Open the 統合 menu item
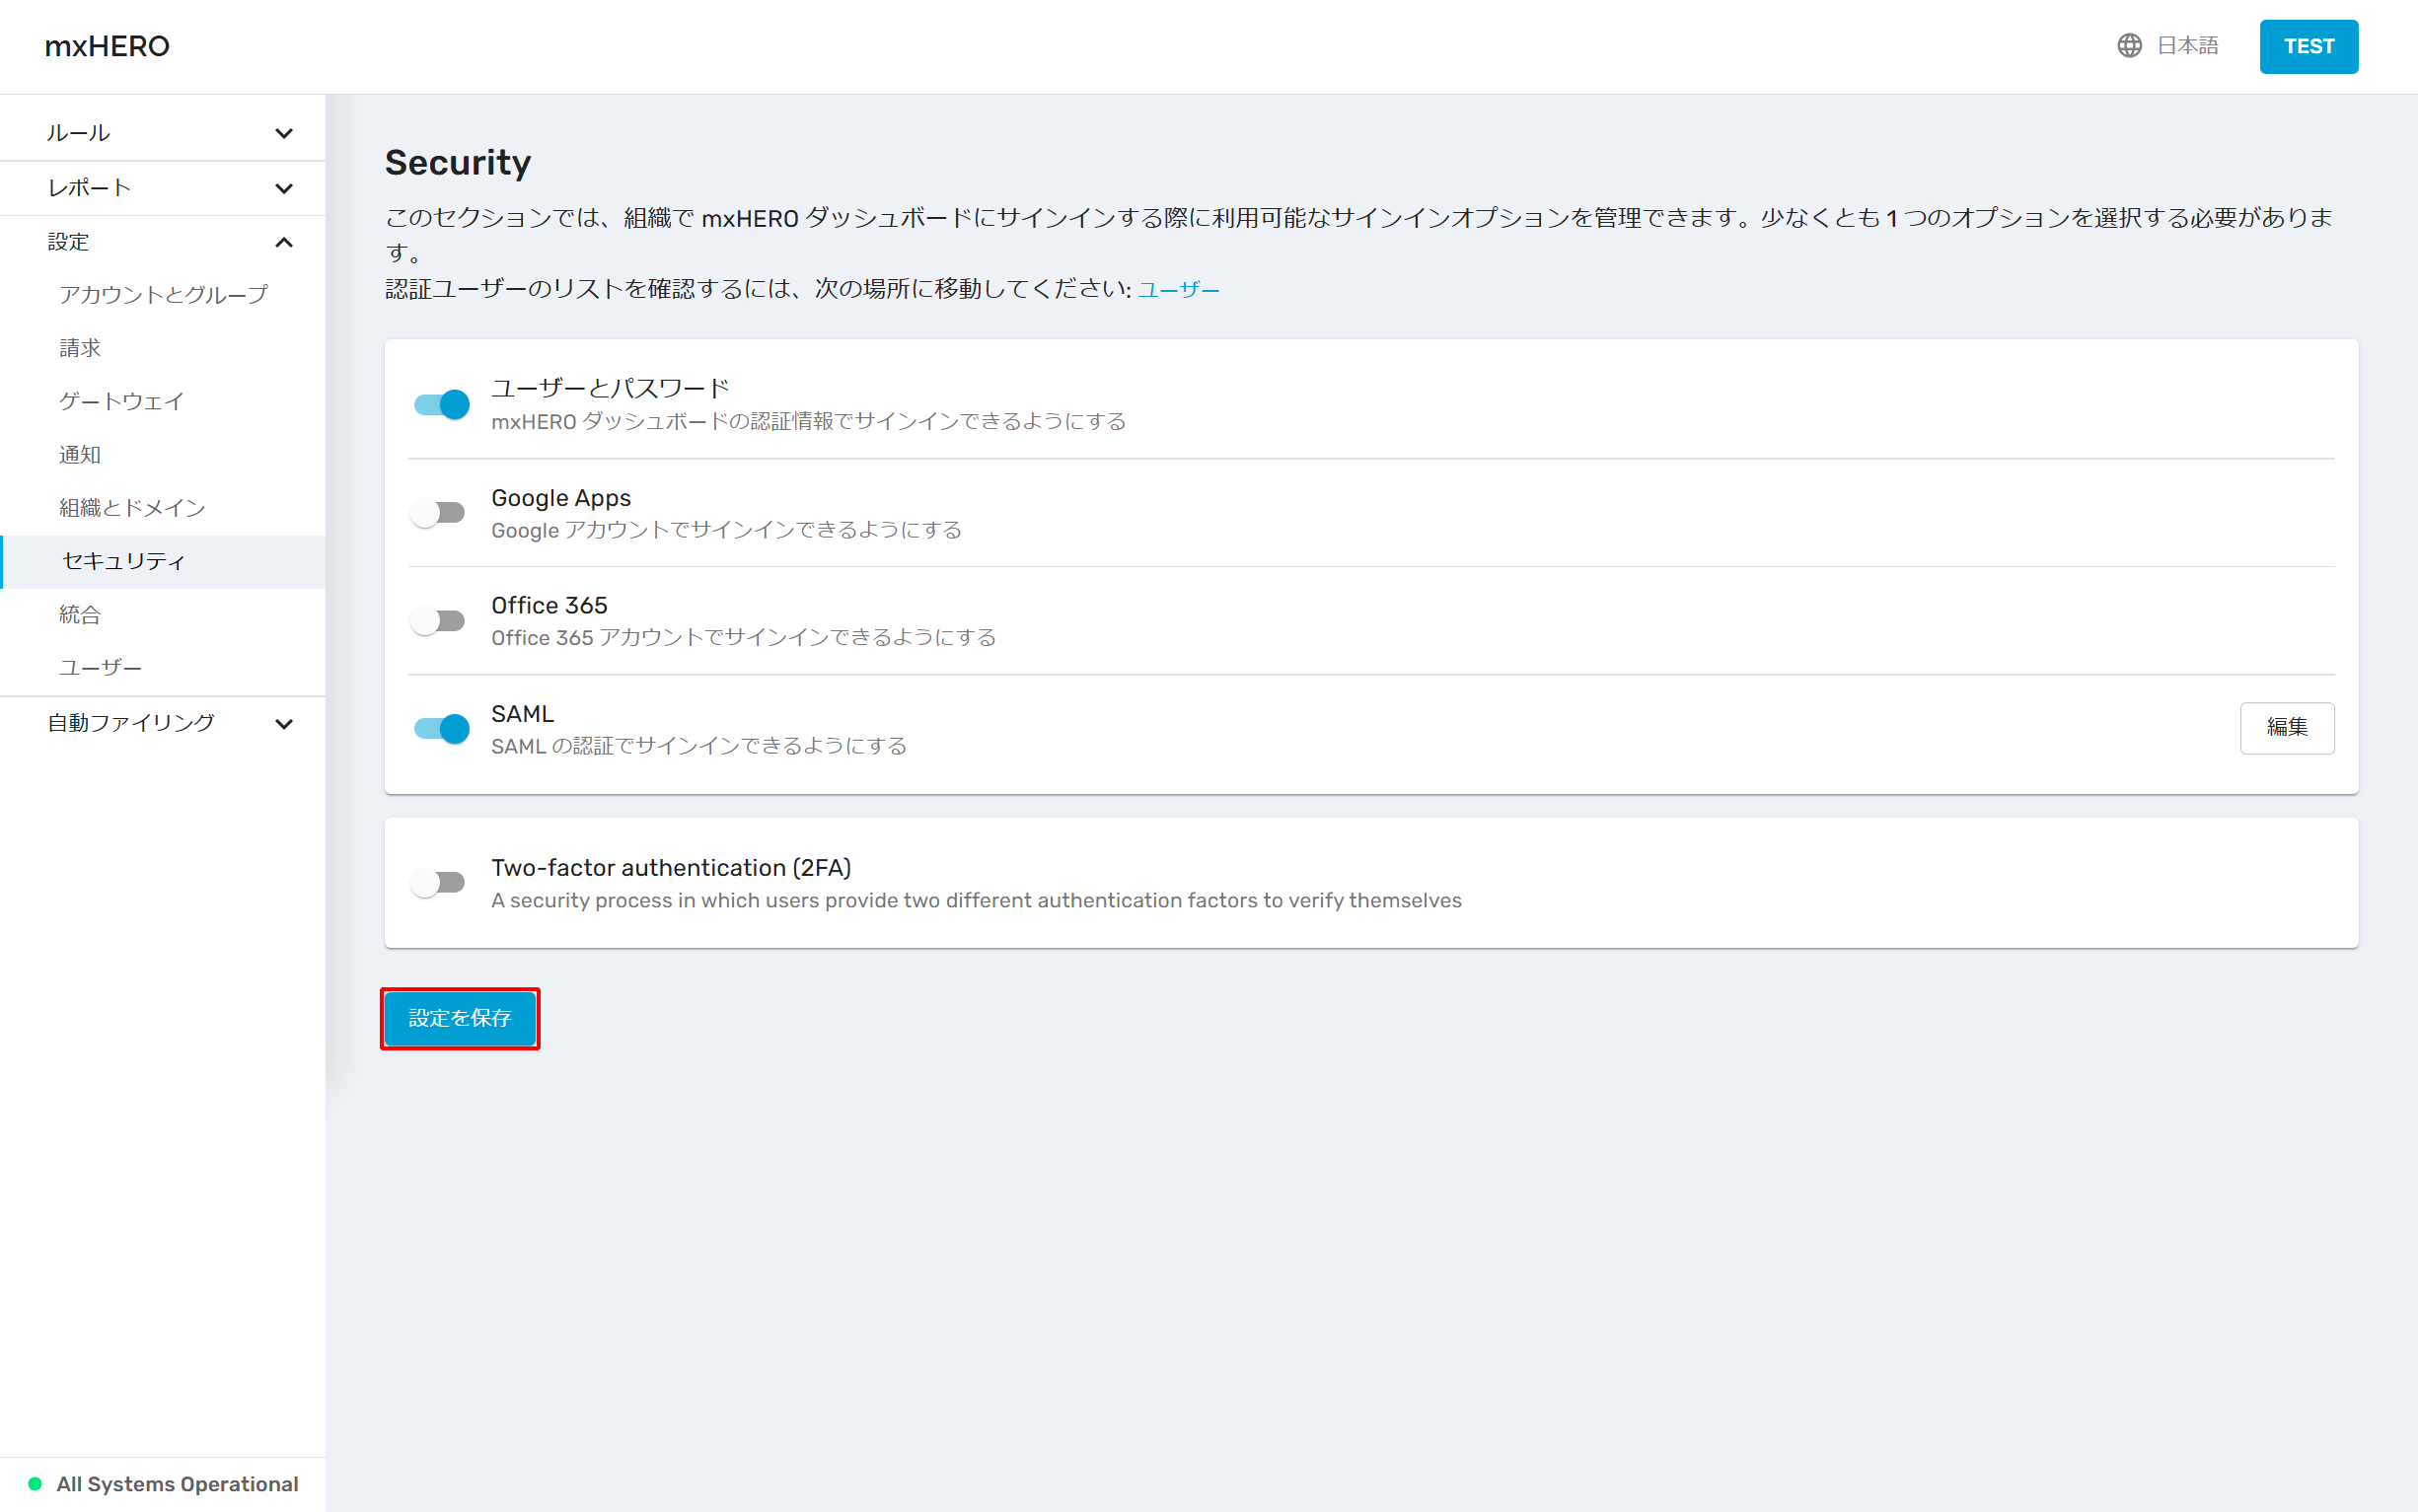This screenshot has height=1512, width=2418. (x=80, y=614)
